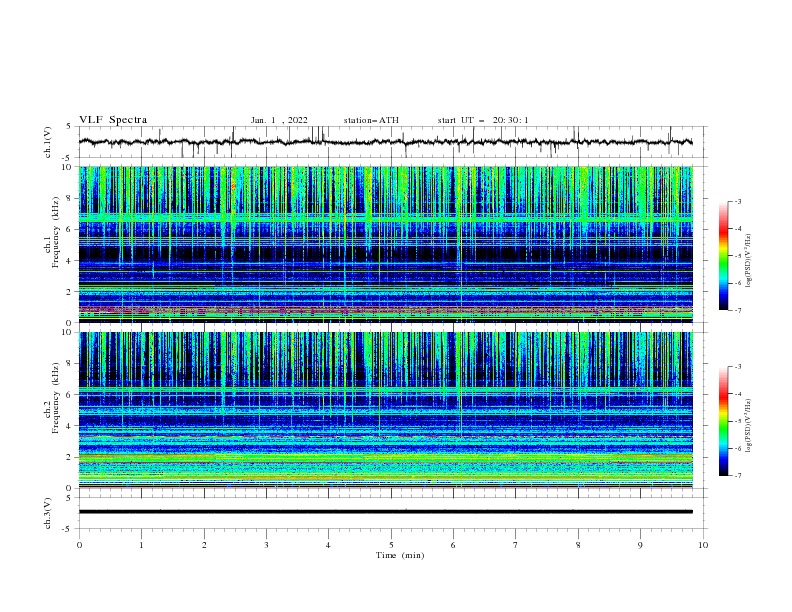Click the "8" tick on ch.2 frequency axis
This screenshot has width=792, height=612.
[x=70, y=364]
